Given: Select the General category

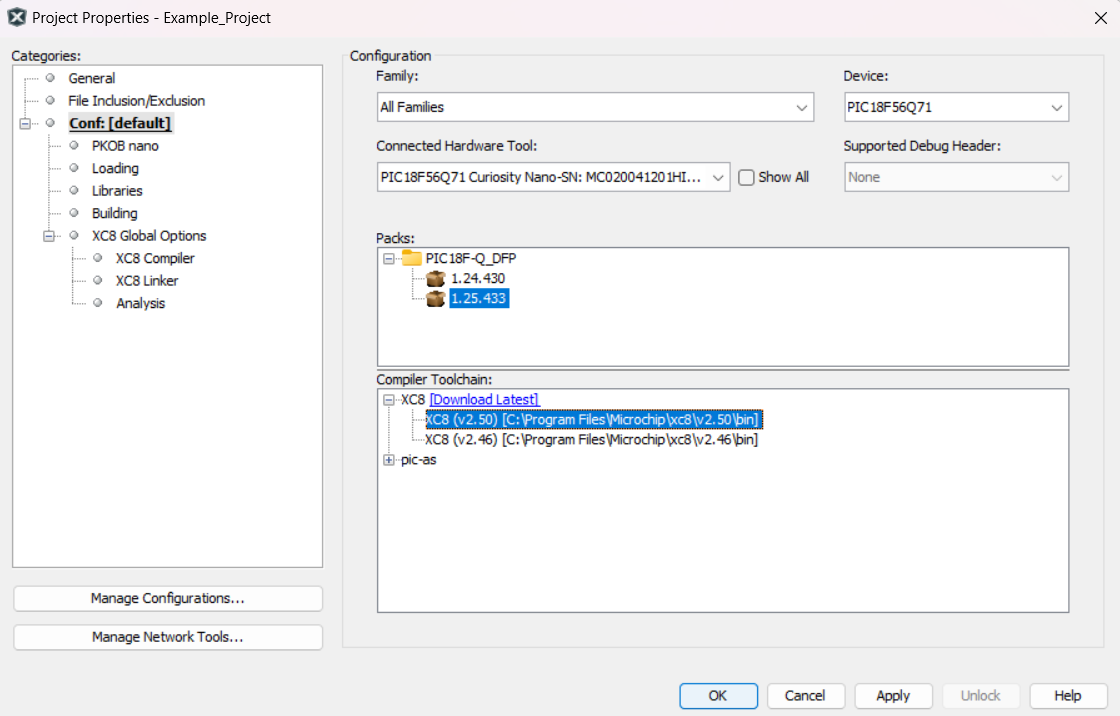Looking at the screenshot, I should 91,78.
